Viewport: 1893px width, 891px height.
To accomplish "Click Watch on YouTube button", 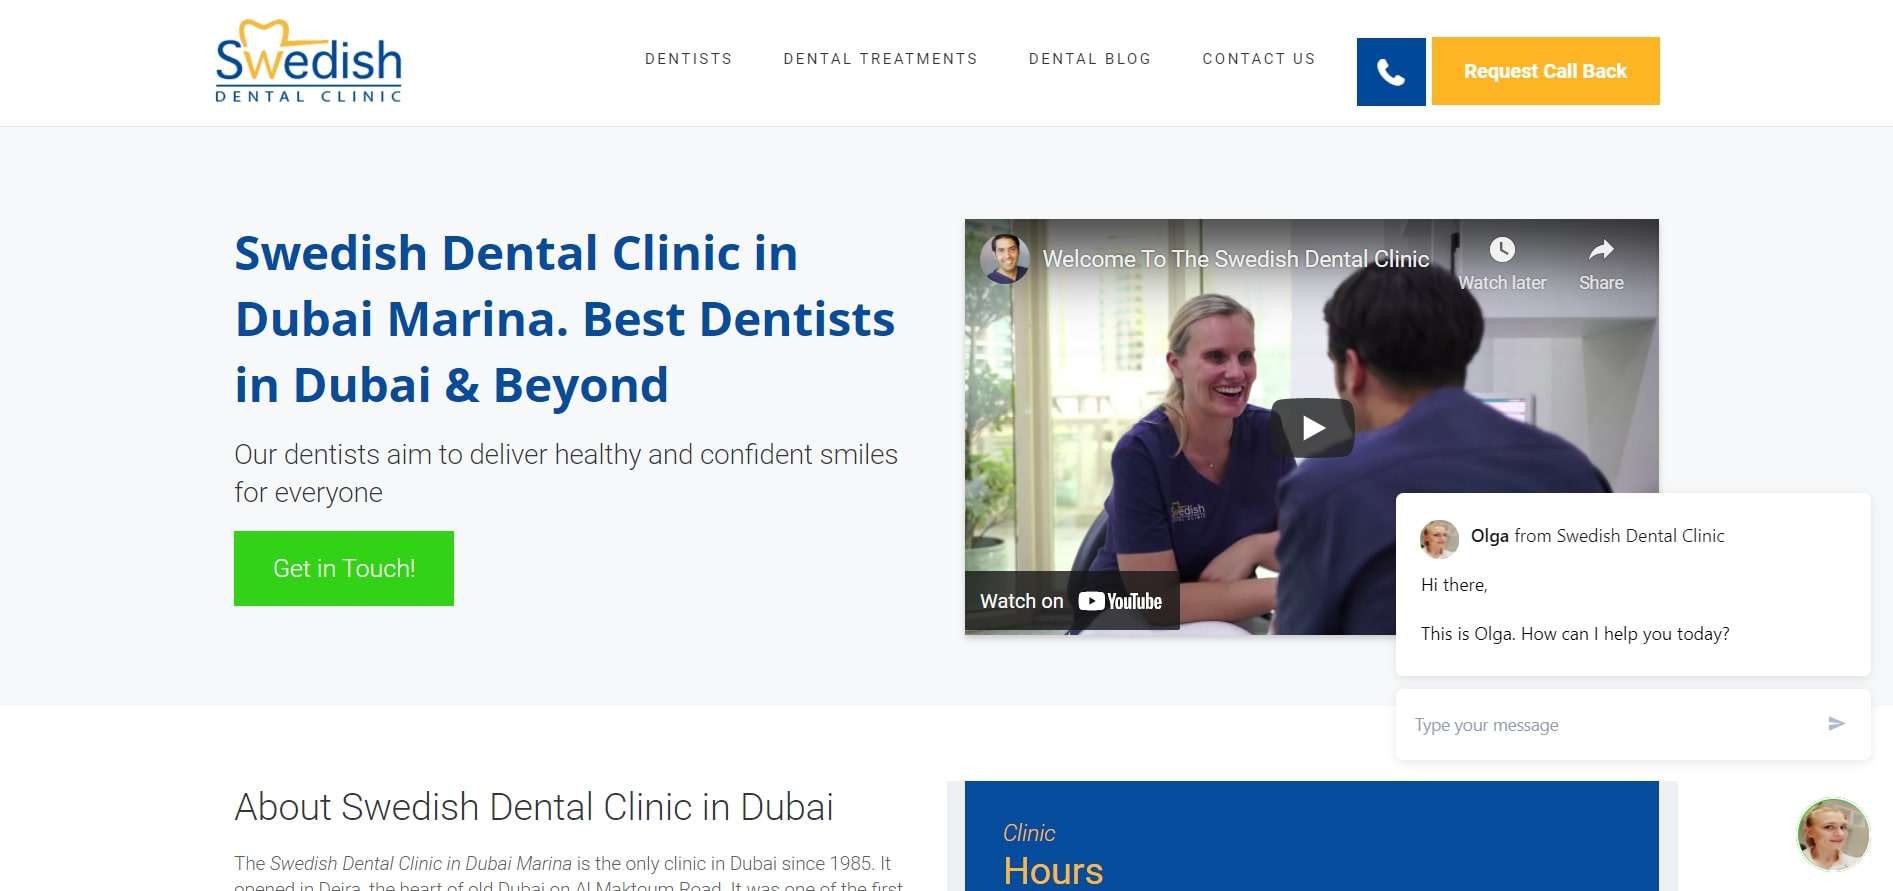I will [x=1072, y=601].
